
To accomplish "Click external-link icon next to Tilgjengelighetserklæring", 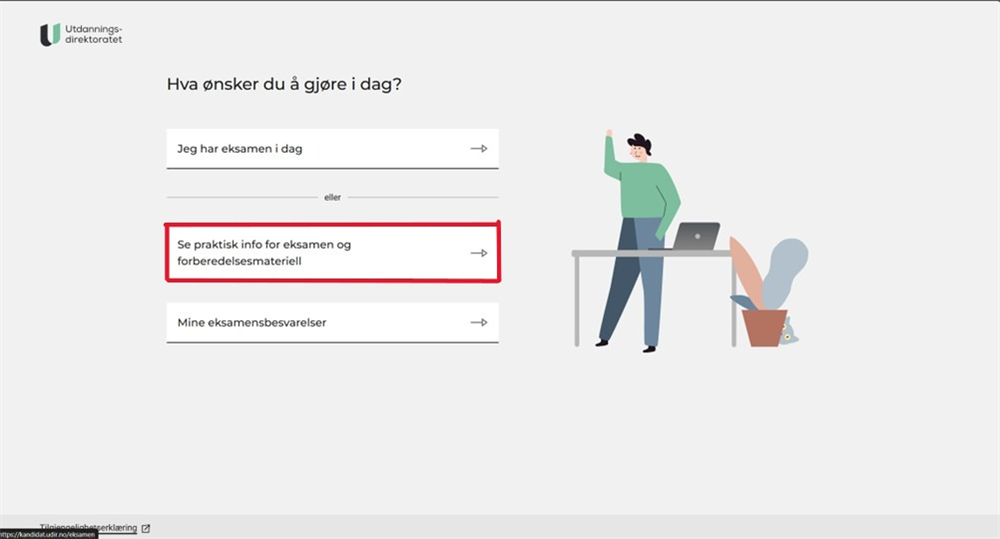I will (146, 528).
